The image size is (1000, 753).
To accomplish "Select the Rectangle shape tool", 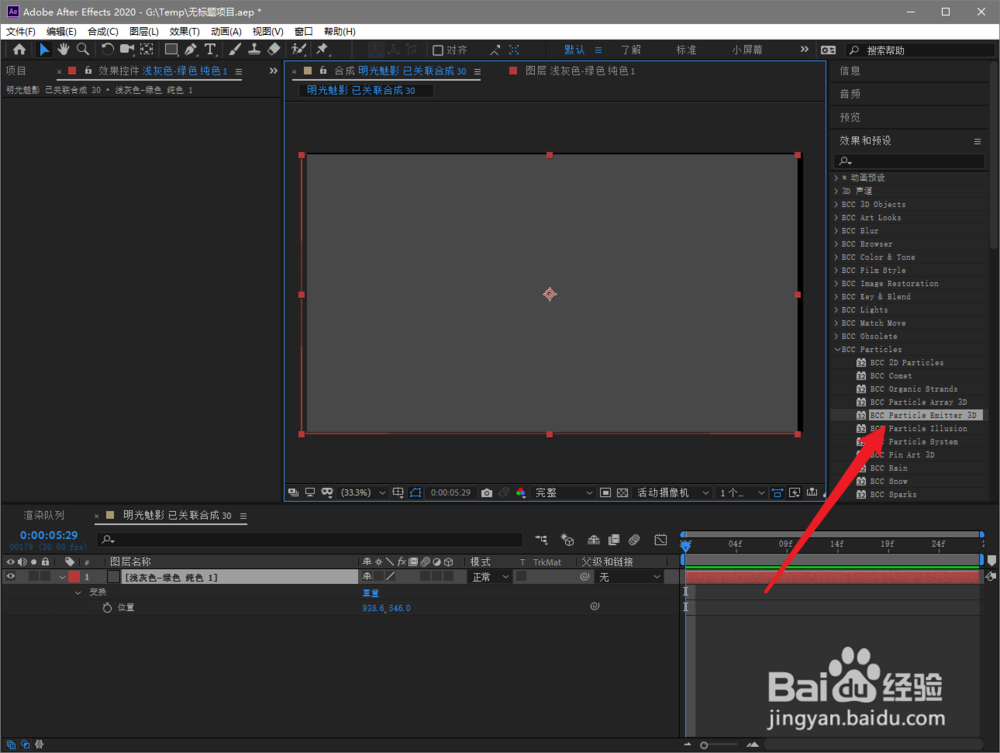I will tap(171, 49).
